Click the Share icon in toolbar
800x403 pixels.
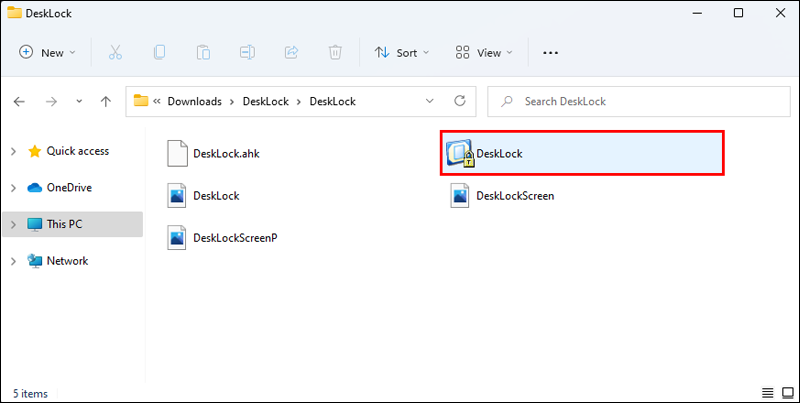[292, 52]
